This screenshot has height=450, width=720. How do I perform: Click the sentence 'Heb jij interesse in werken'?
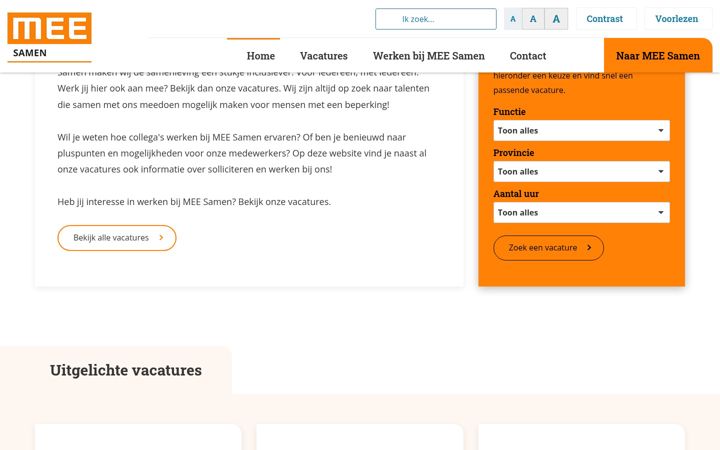tap(194, 202)
